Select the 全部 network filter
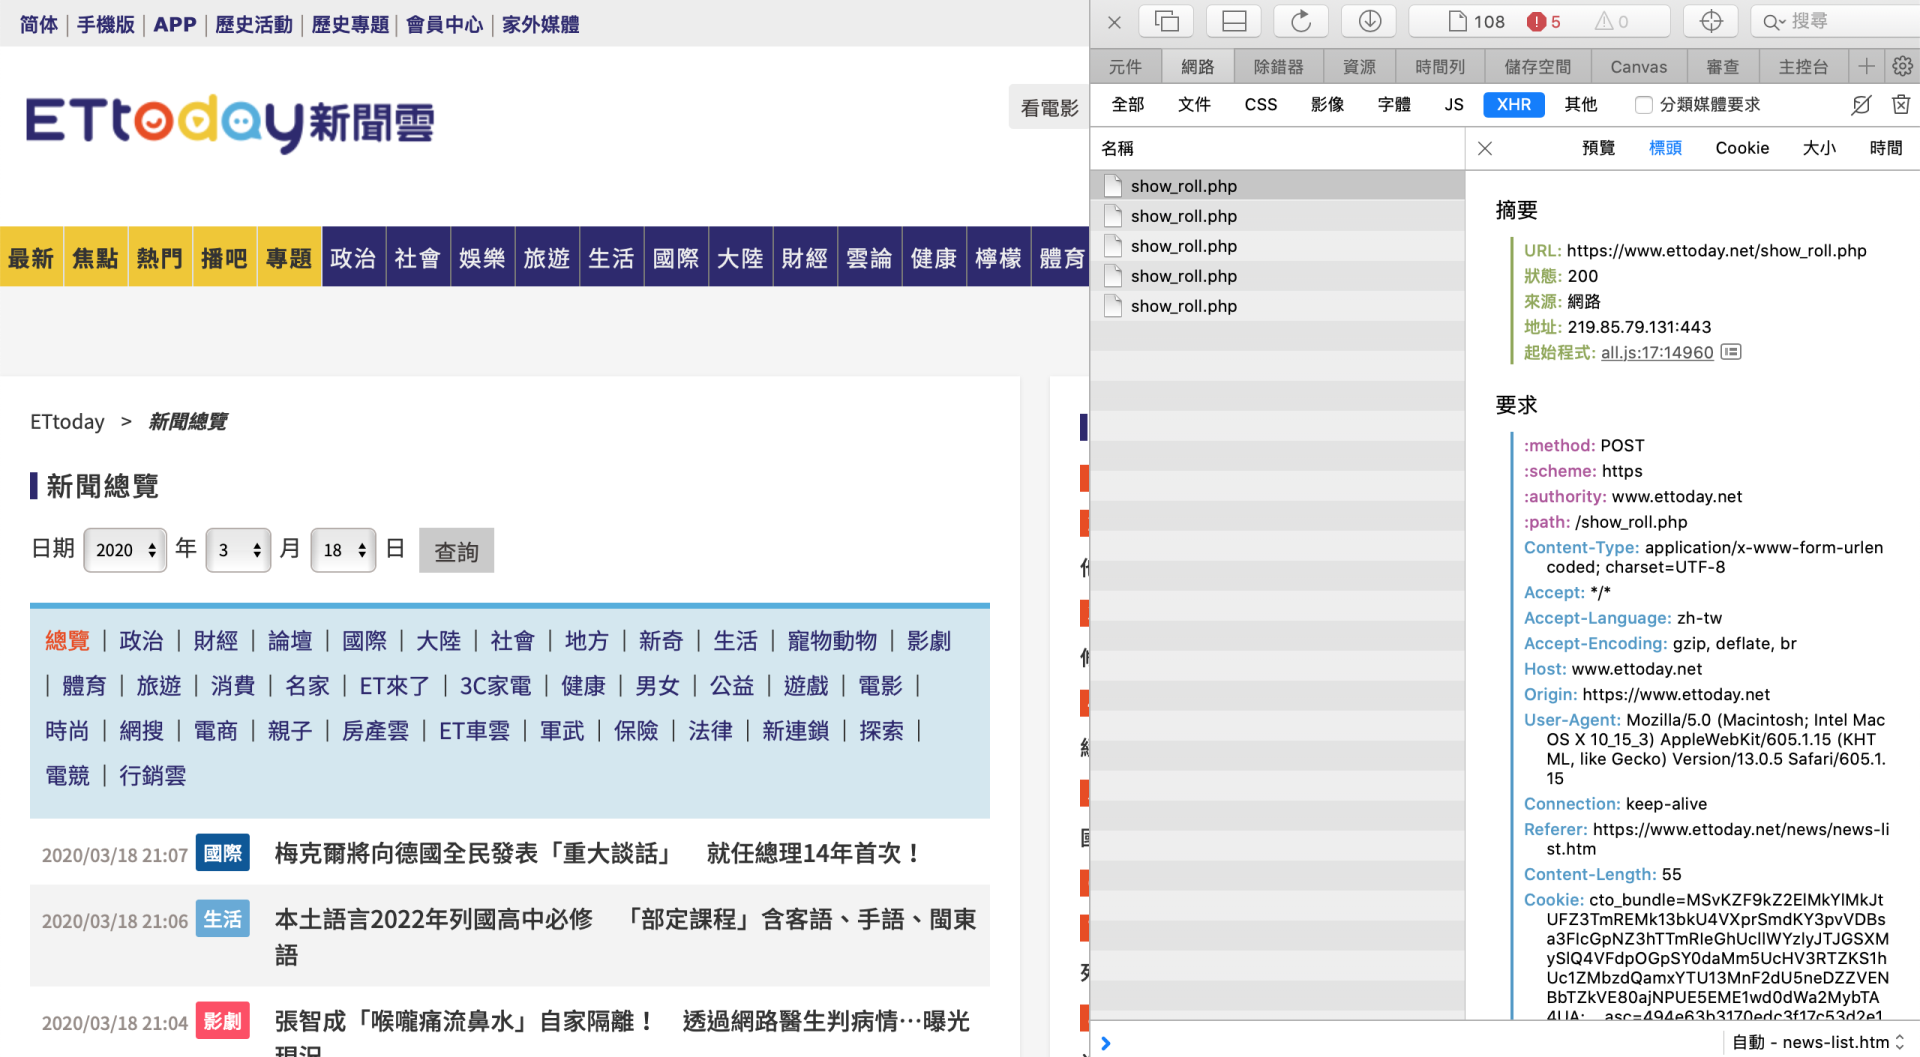The image size is (1920, 1057). coord(1127,105)
